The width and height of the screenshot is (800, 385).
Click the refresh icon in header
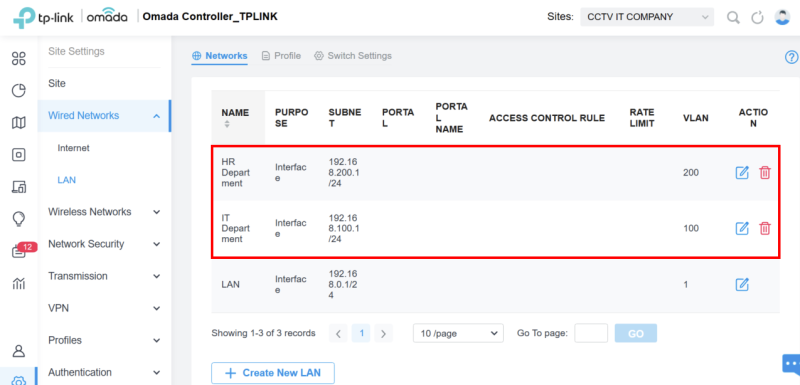point(758,17)
